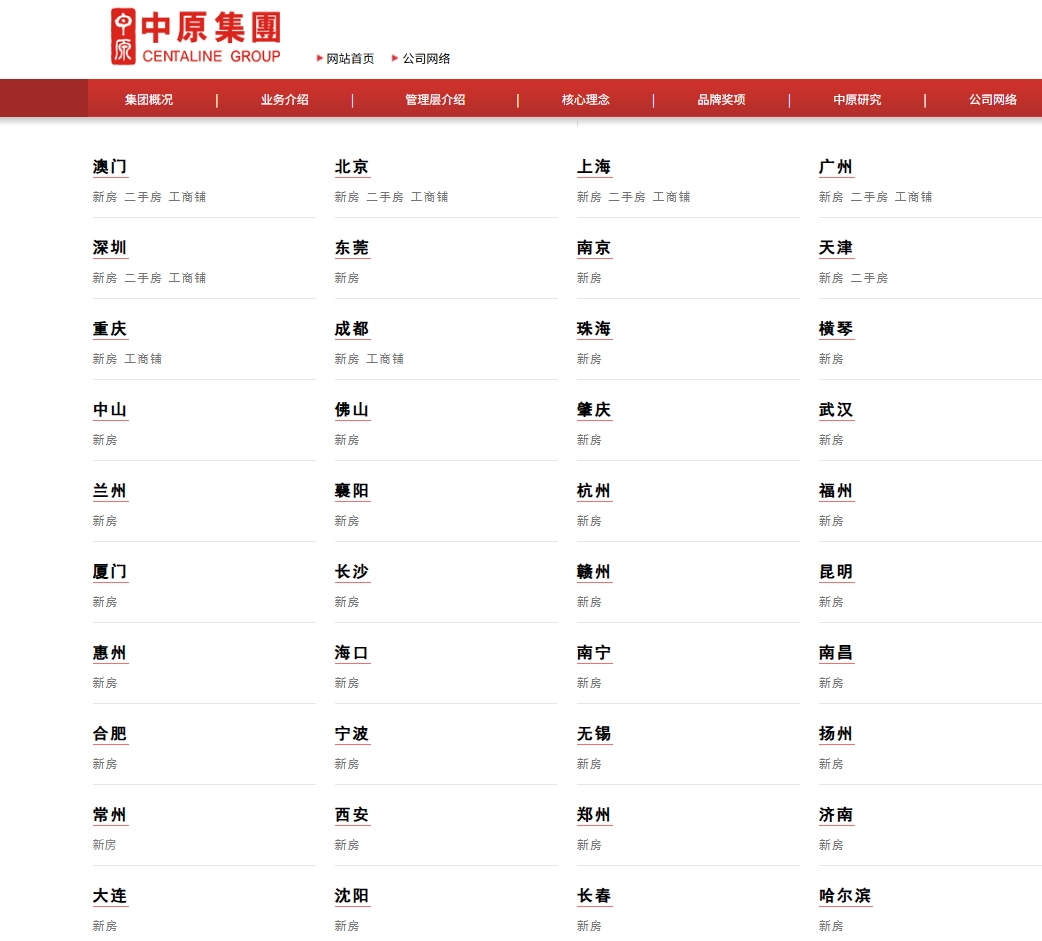Viewport: 1042px width, 941px height.
Task: Open the 佛山 city heading
Action: tap(352, 410)
